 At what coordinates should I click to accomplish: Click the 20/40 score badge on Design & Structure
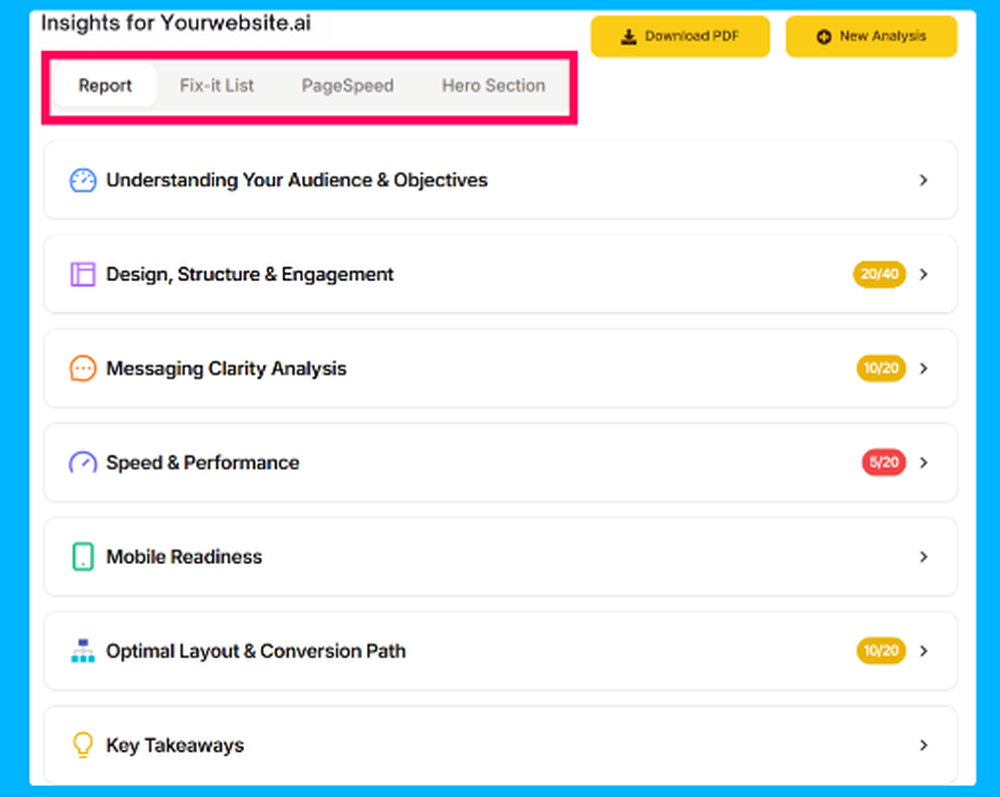coord(878,274)
